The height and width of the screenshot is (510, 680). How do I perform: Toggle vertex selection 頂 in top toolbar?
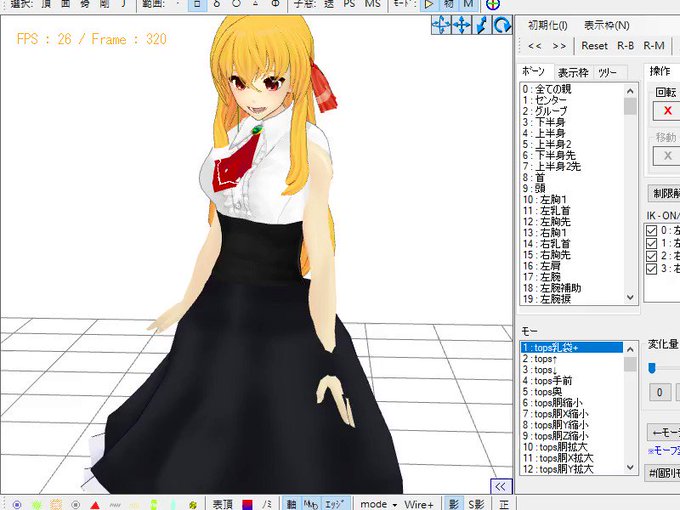[x=46, y=4]
